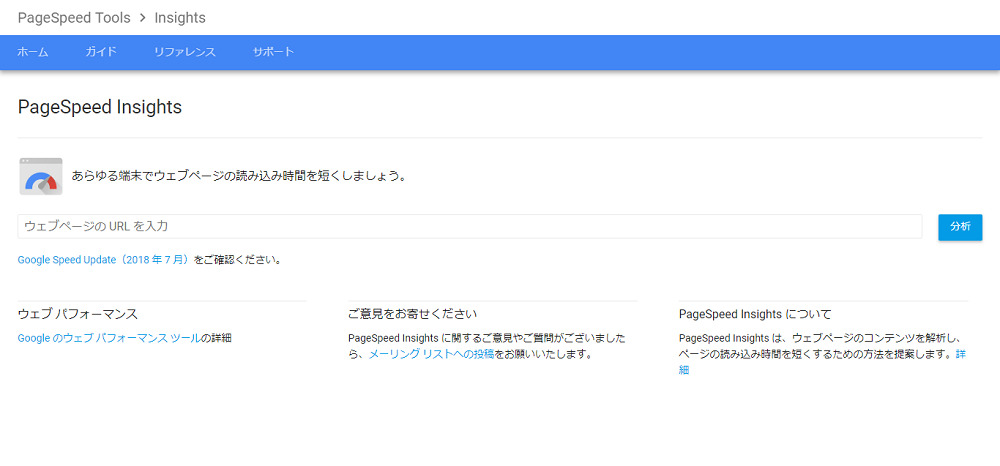The image size is (1000, 466).
Task: Click the PageSpeed speedometer icon
Action: tap(41, 176)
